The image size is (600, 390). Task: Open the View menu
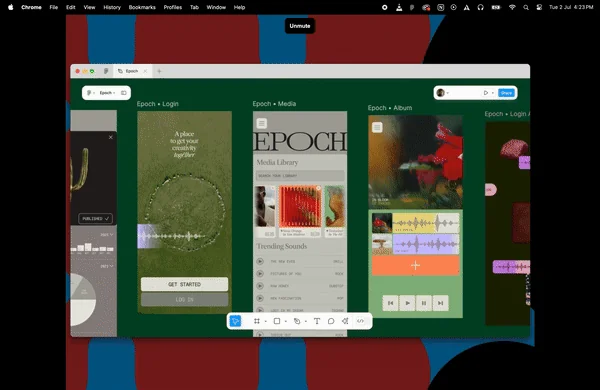tap(89, 7)
